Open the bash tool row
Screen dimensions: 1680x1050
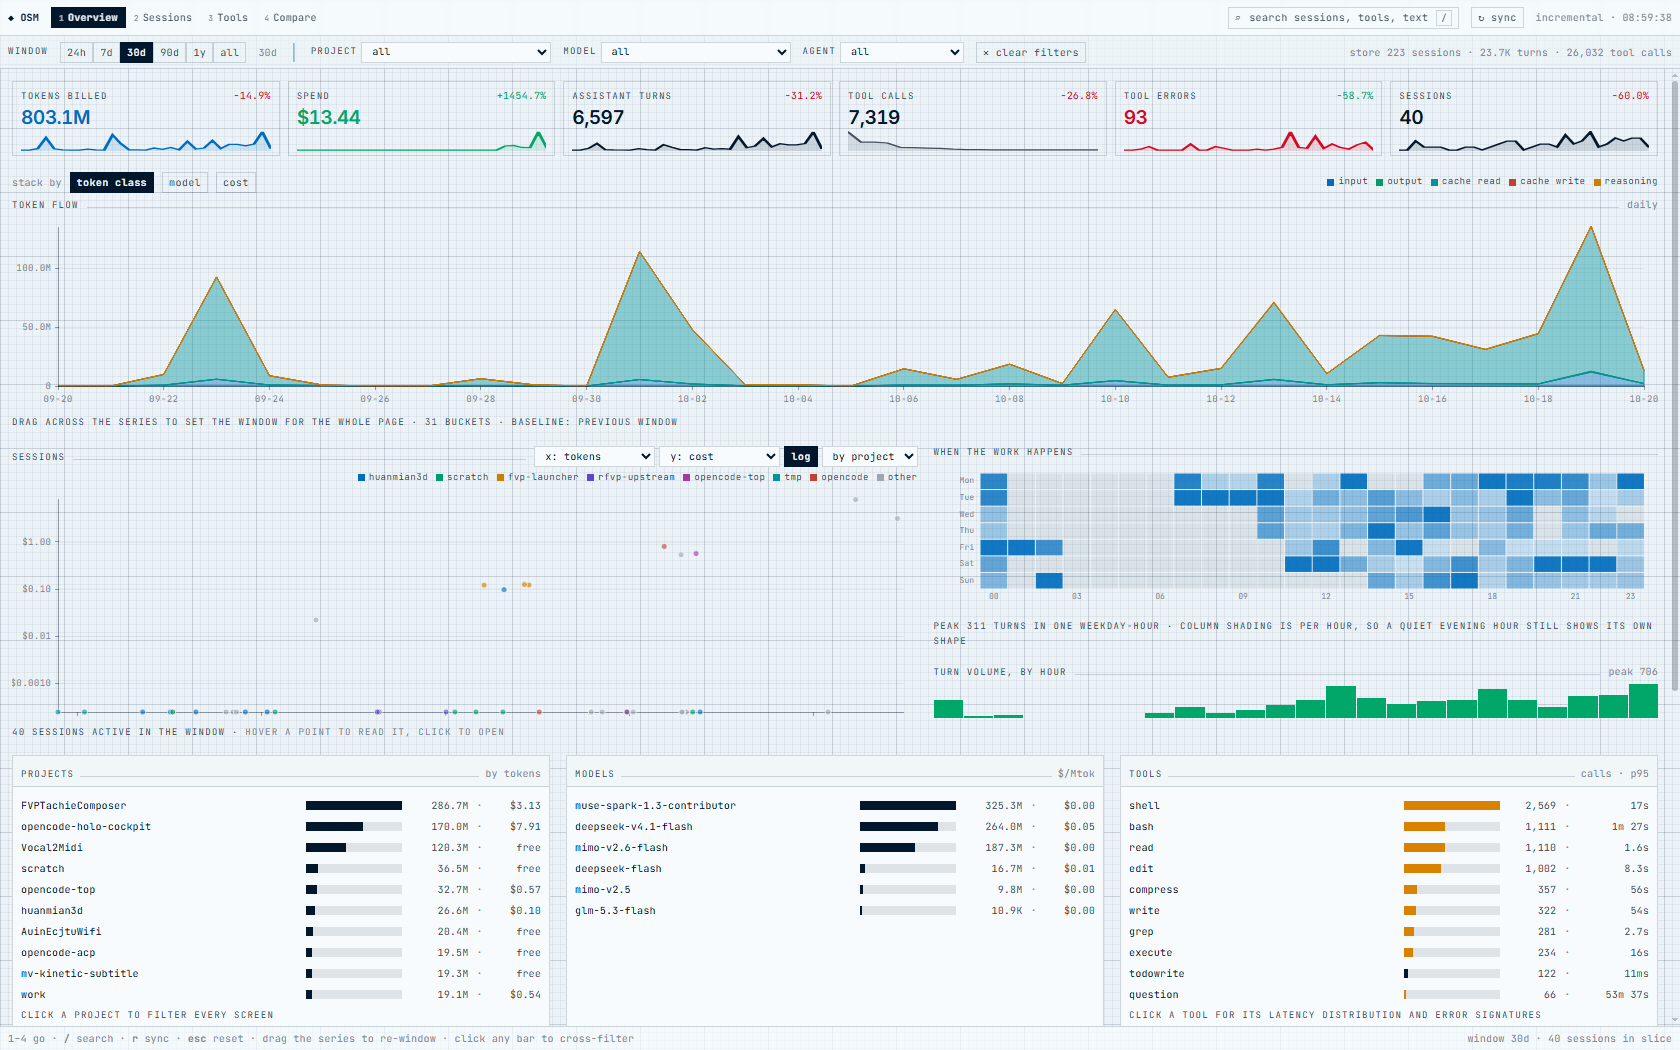pyautogui.click(x=1389, y=826)
